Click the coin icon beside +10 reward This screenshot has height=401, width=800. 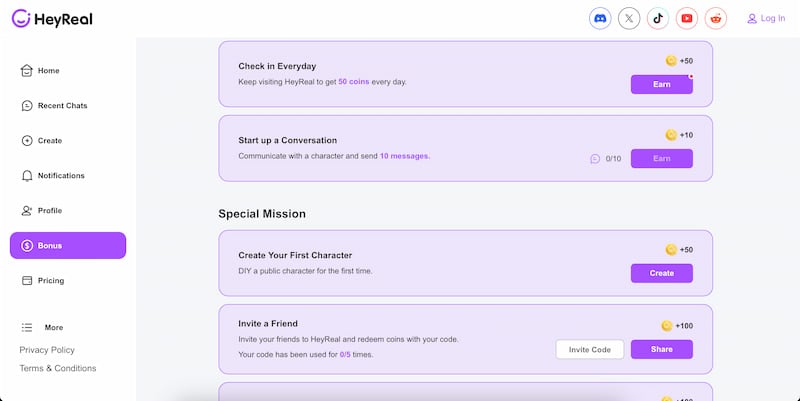coord(671,135)
